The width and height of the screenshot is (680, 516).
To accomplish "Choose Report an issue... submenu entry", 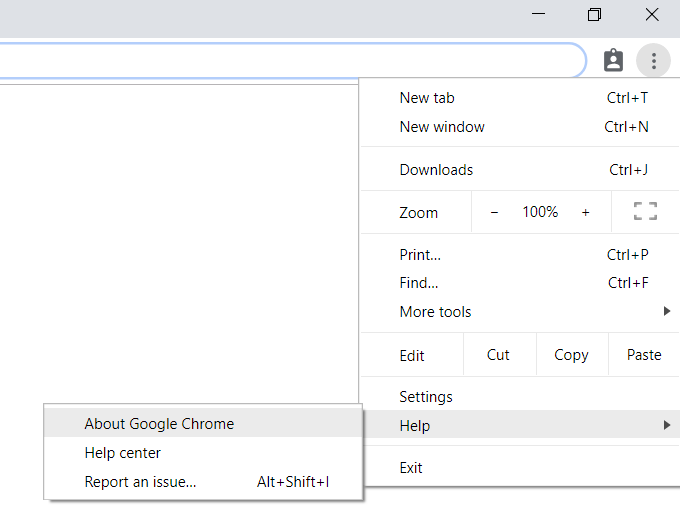I will [203, 481].
